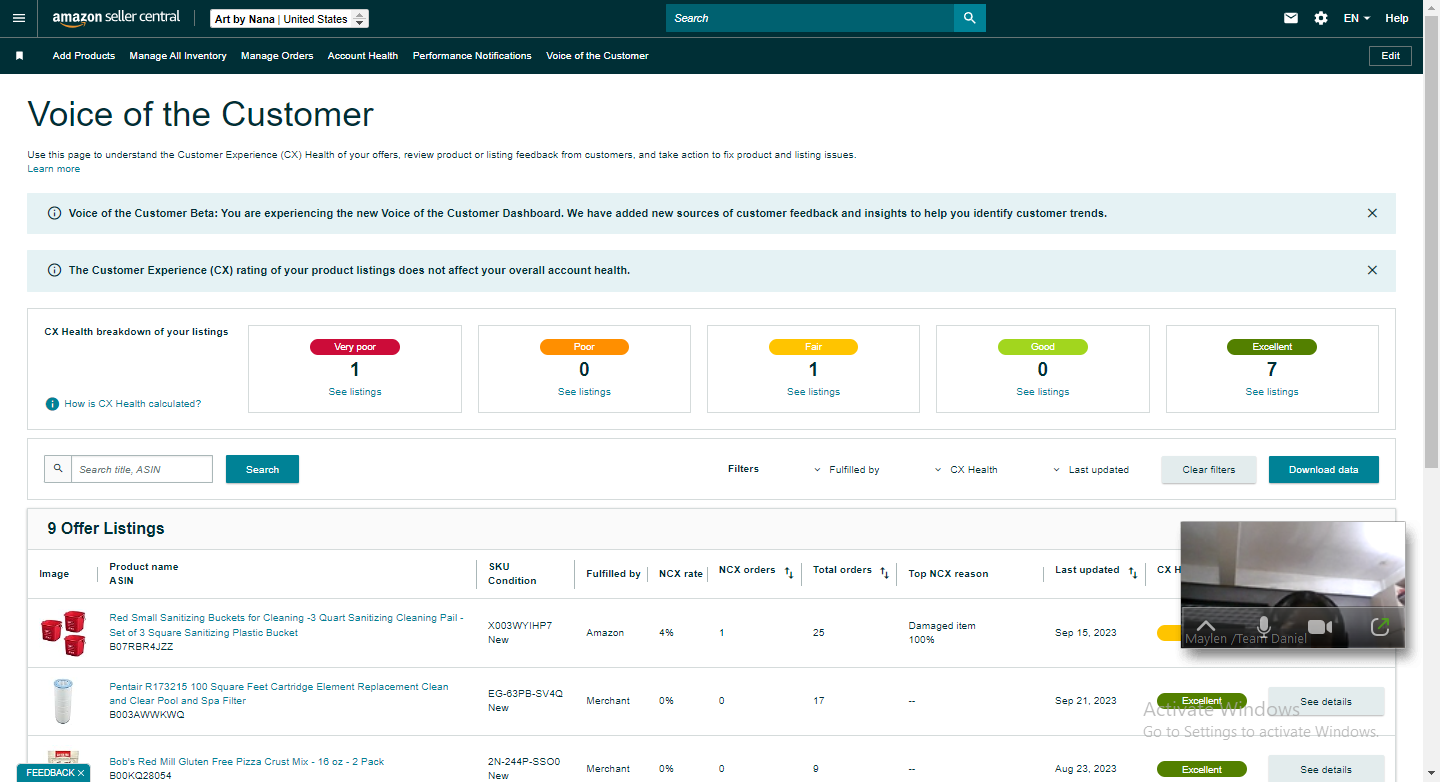Click the red sanitizing buckets thumbnail

point(62,633)
